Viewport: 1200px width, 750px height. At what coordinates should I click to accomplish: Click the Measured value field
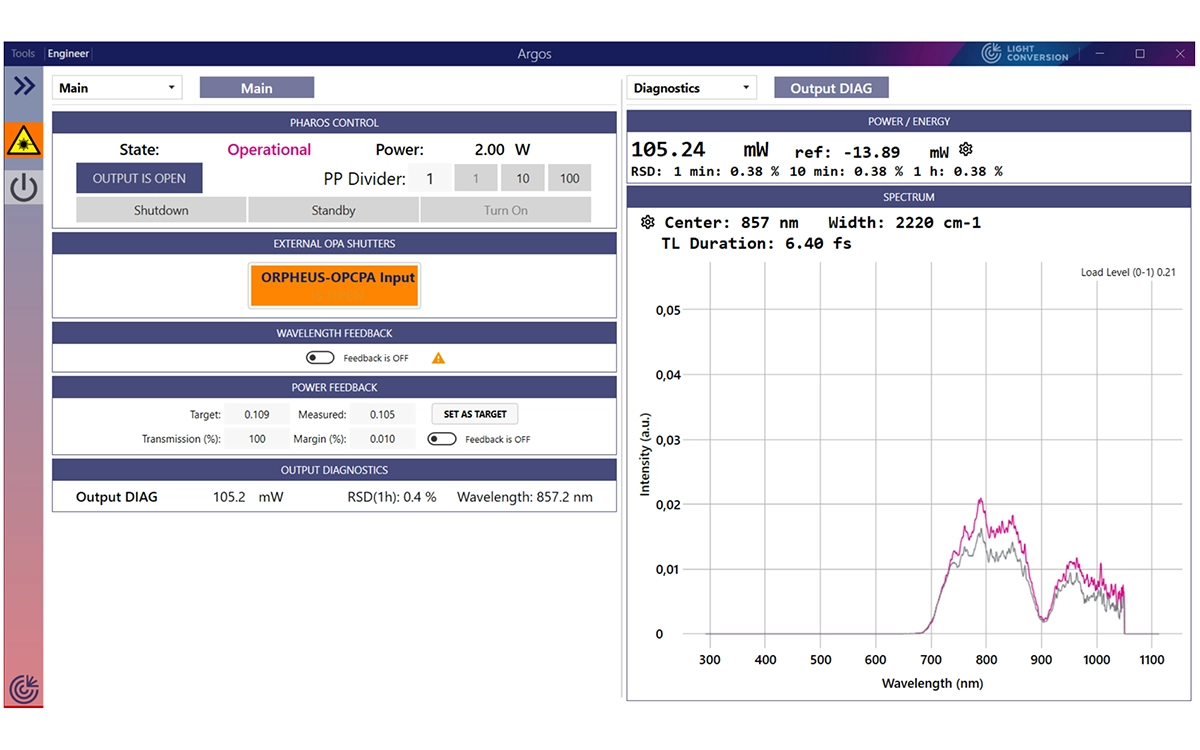[382, 414]
